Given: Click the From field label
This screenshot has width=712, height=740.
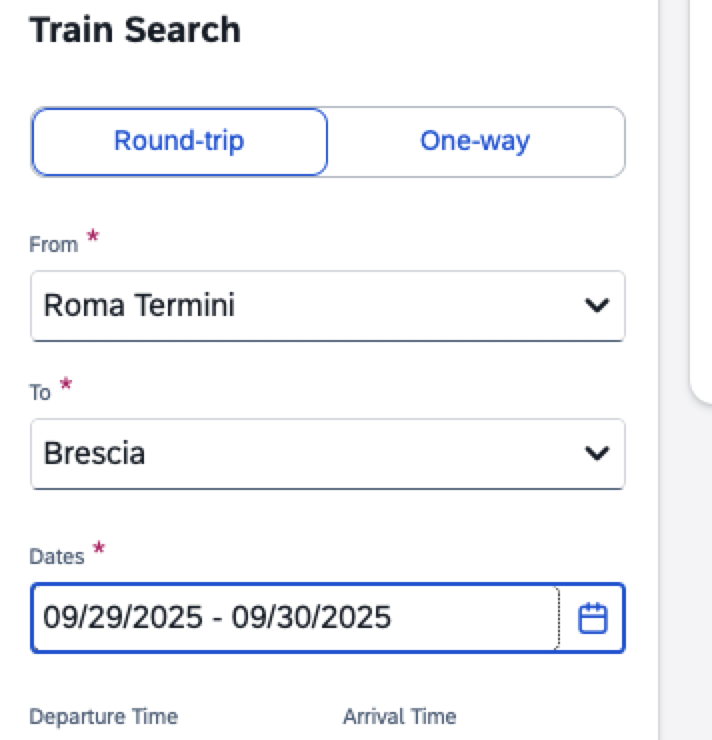Looking at the screenshot, I should pyautogui.click(x=54, y=245).
